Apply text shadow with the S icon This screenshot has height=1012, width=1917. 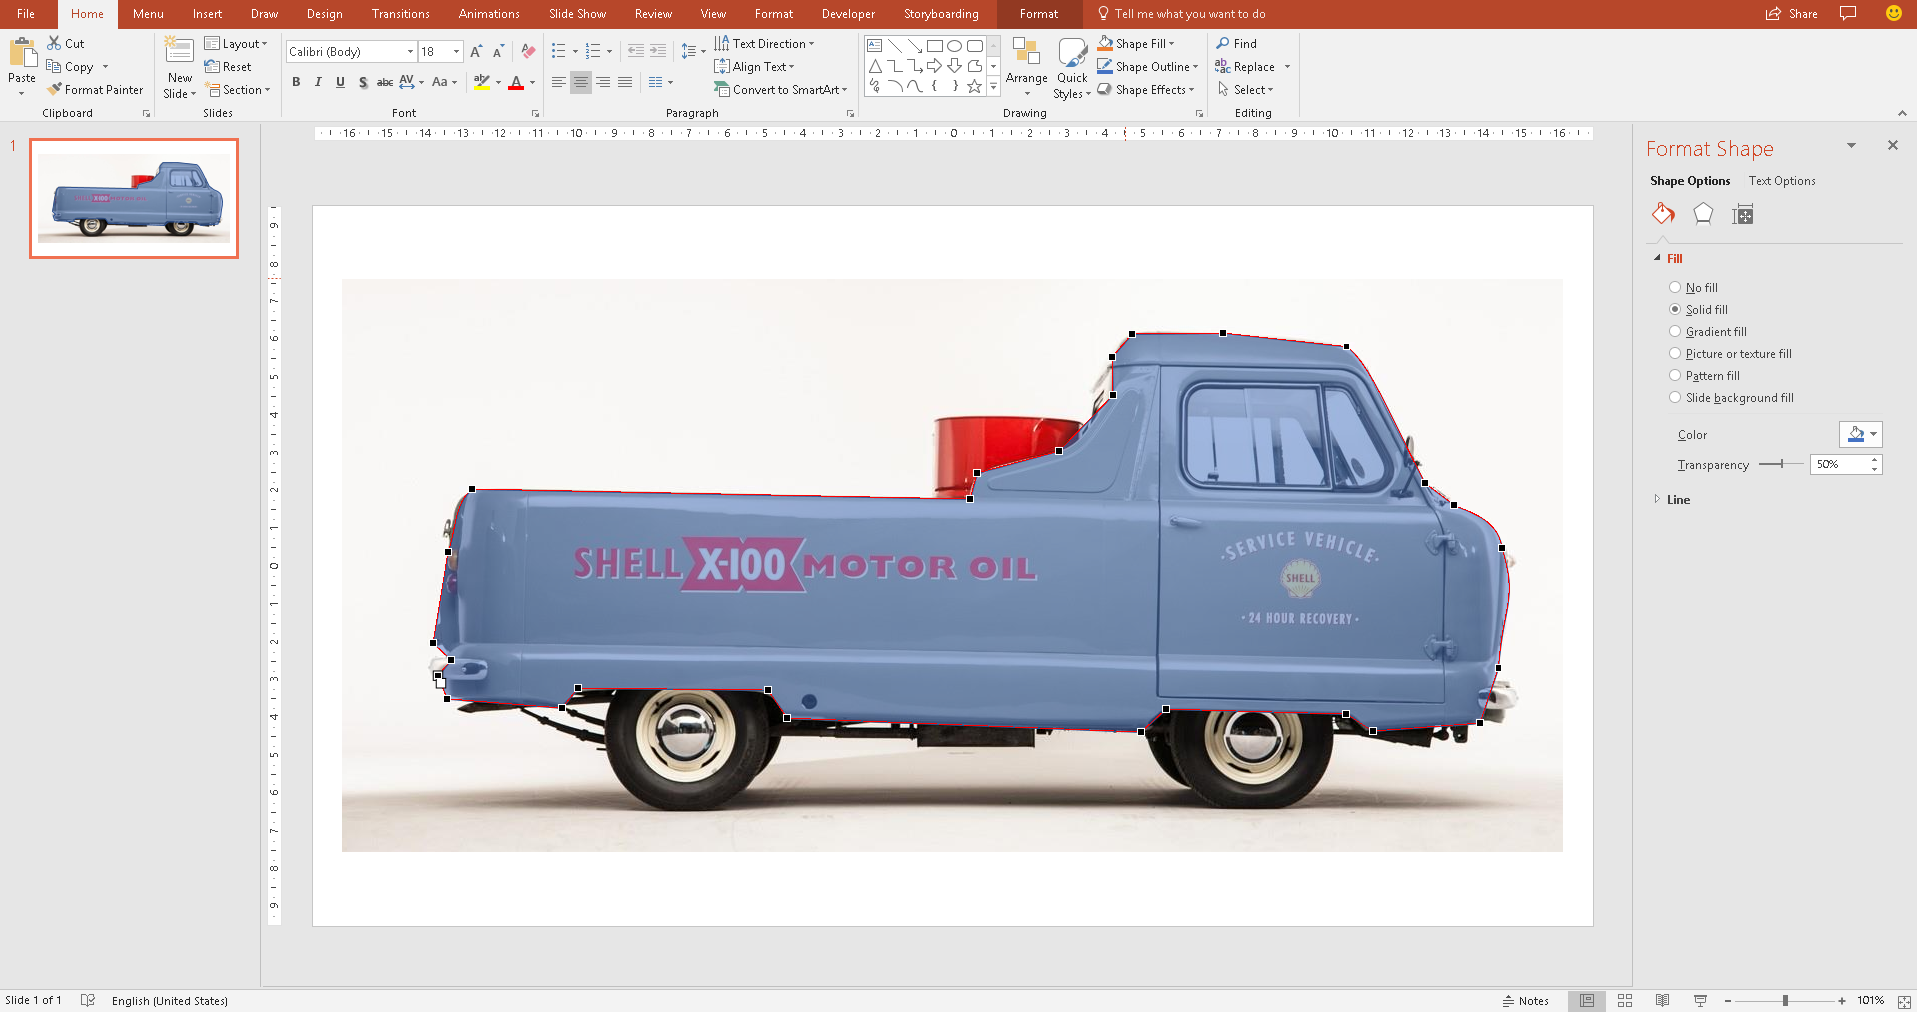point(362,82)
